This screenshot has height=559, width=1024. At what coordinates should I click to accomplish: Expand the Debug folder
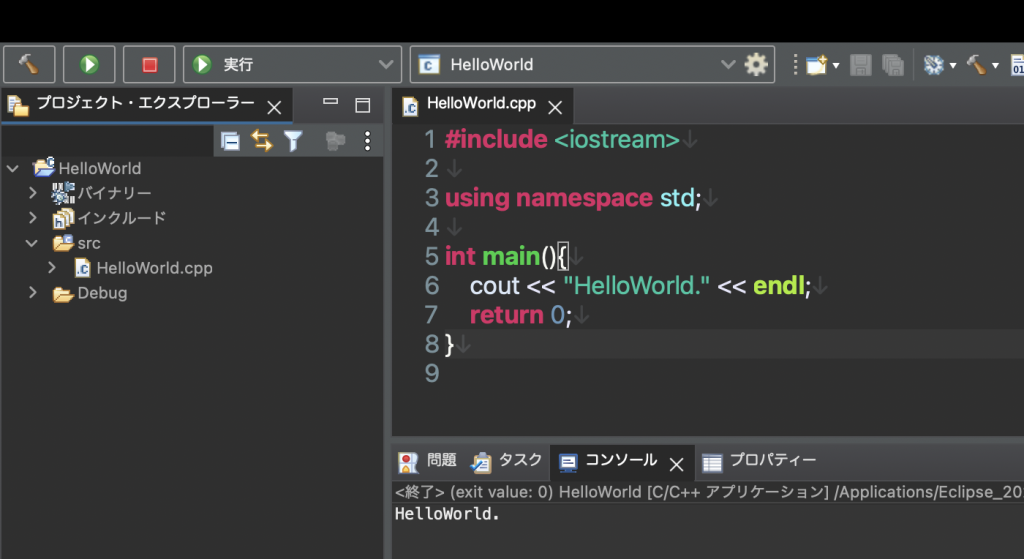pos(33,293)
